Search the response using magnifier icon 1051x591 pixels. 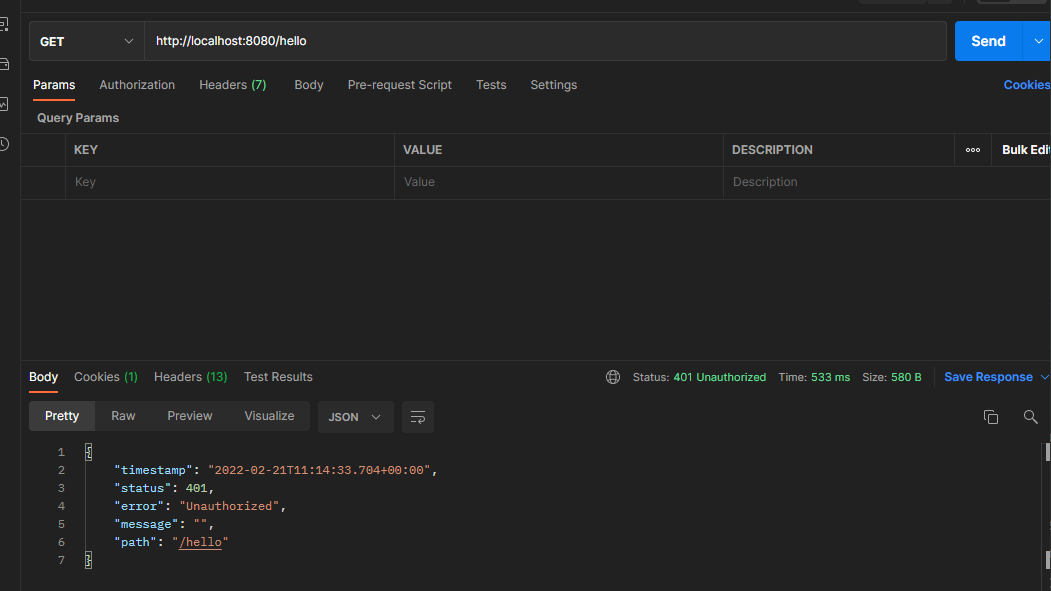click(1030, 417)
